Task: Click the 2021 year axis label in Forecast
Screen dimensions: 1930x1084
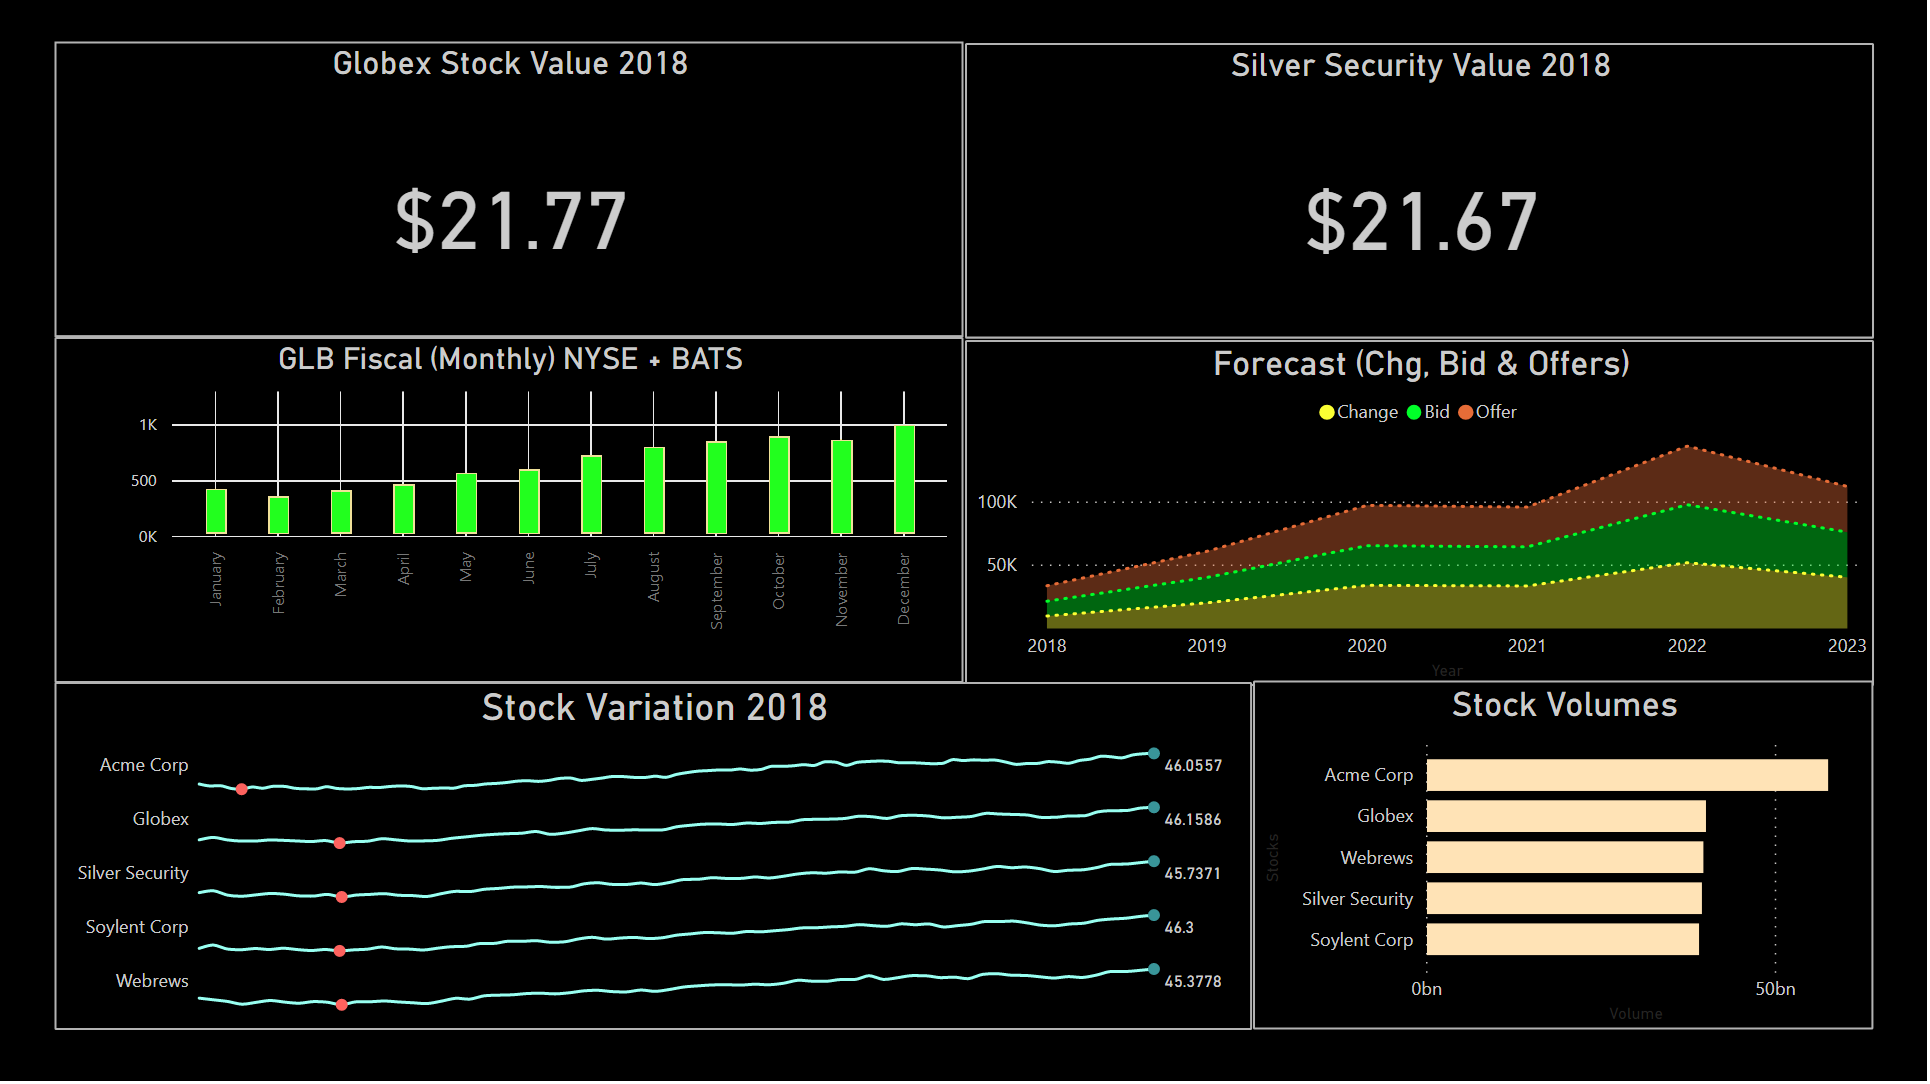Action: tap(1527, 646)
